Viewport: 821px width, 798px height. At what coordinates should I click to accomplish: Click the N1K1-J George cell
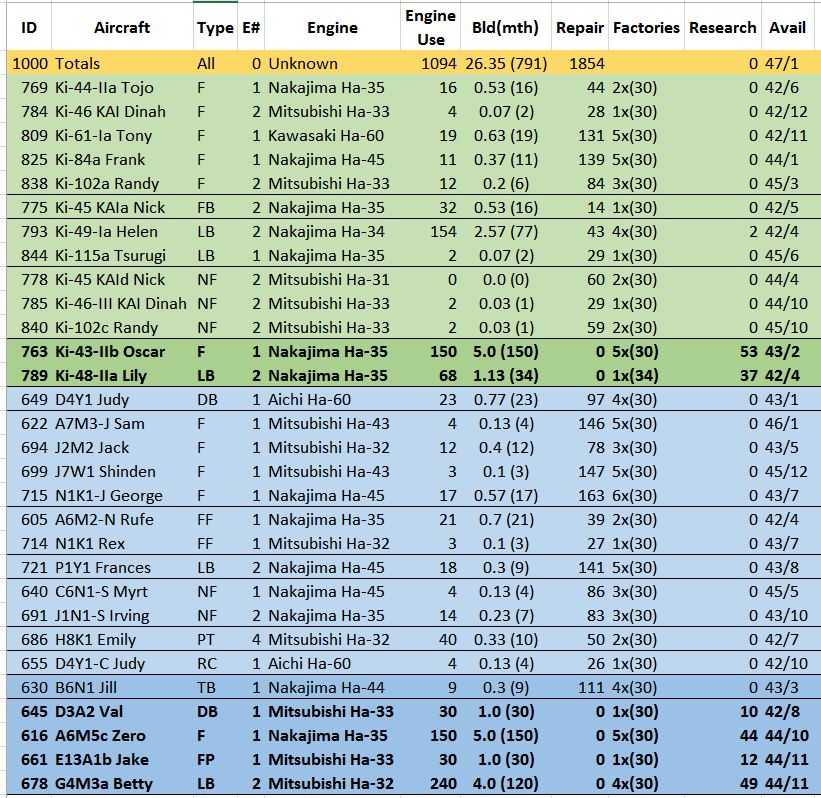coord(123,496)
